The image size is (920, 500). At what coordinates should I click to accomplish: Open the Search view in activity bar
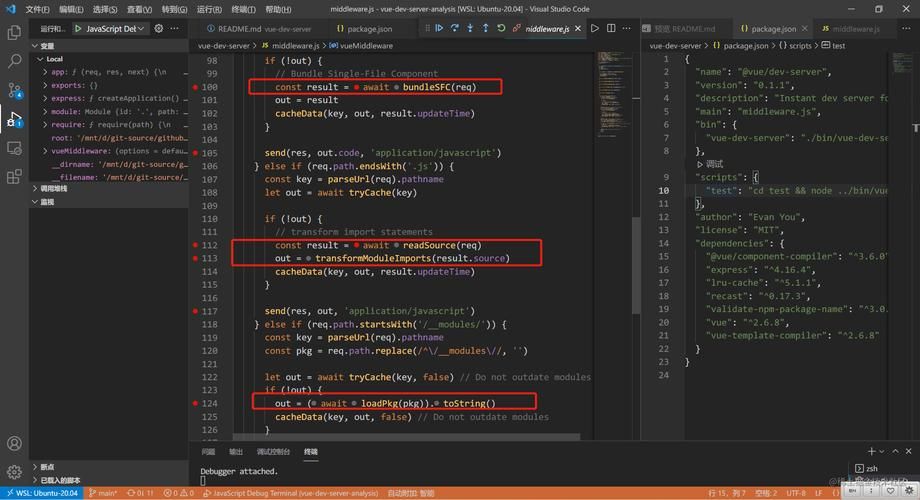tap(14, 62)
